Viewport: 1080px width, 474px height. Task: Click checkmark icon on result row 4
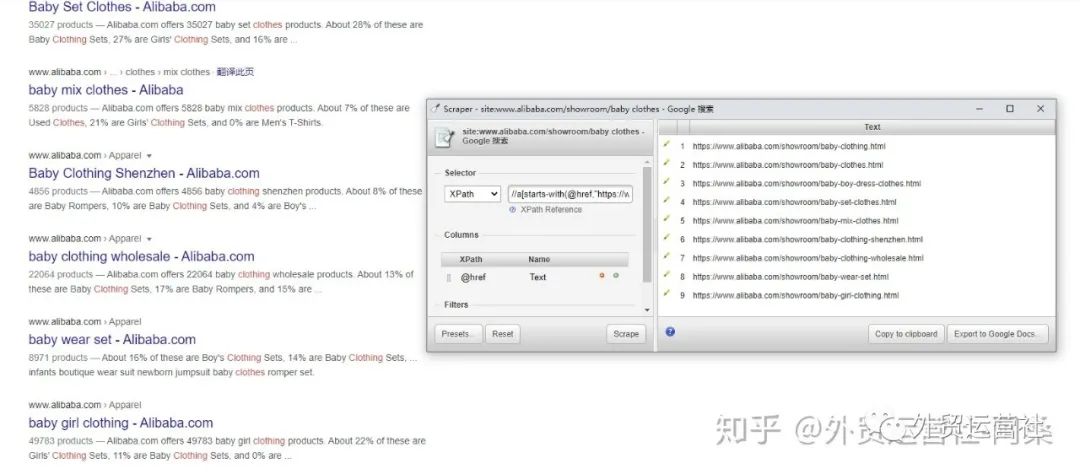tap(666, 200)
